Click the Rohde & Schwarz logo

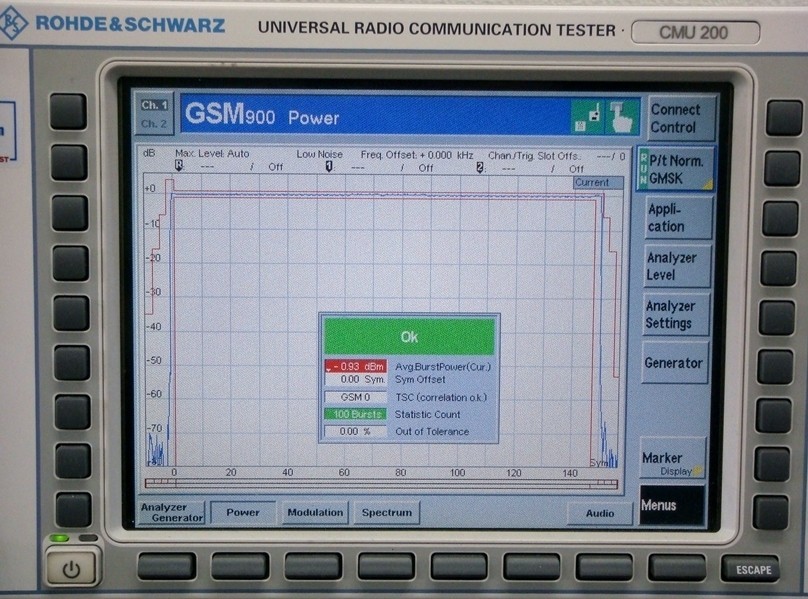pos(114,24)
